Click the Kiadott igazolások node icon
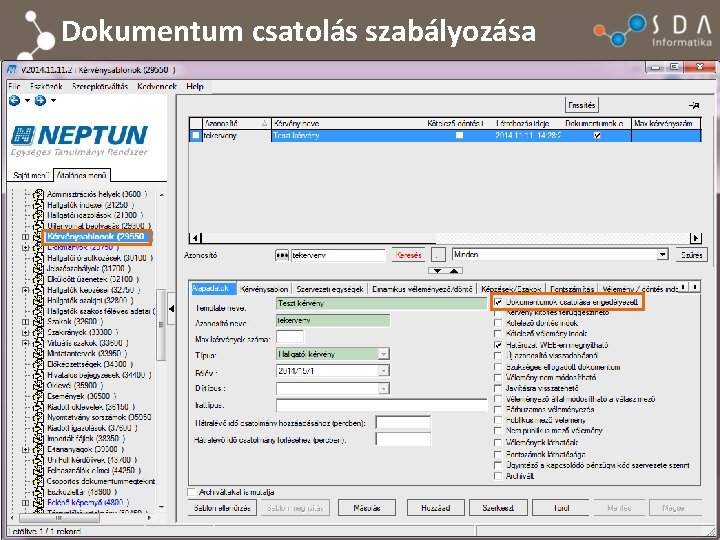This screenshot has height=540, width=720. tap(39, 428)
